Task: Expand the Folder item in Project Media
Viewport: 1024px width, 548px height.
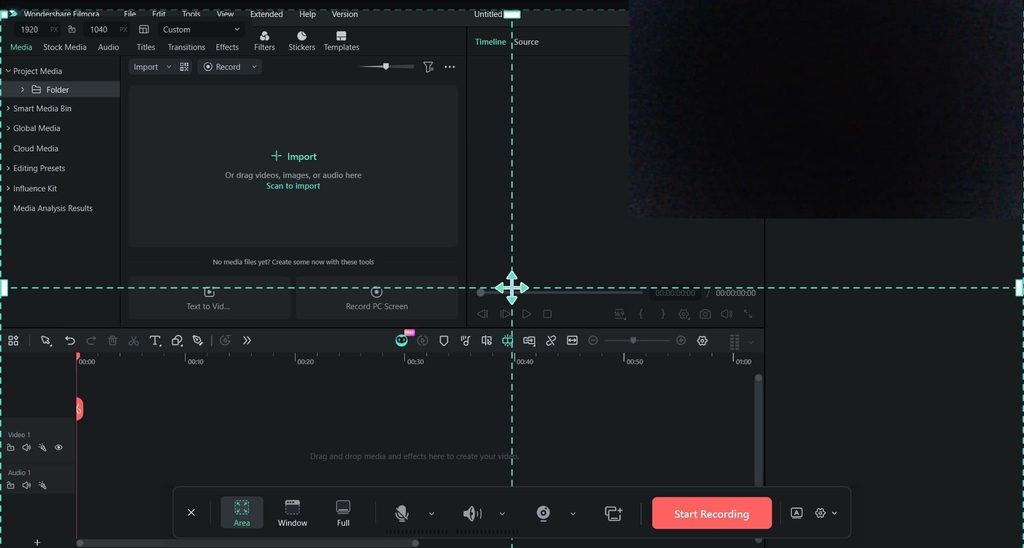Action: pos(22,89)
